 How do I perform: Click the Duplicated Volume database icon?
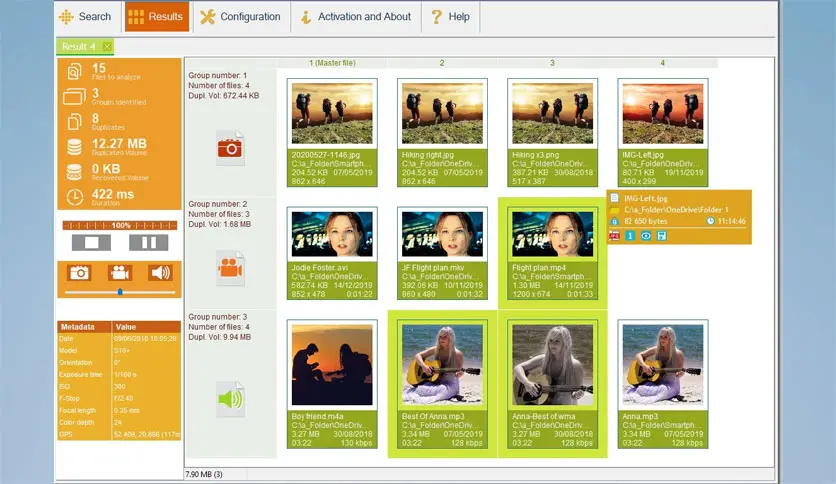click(74, 147)
